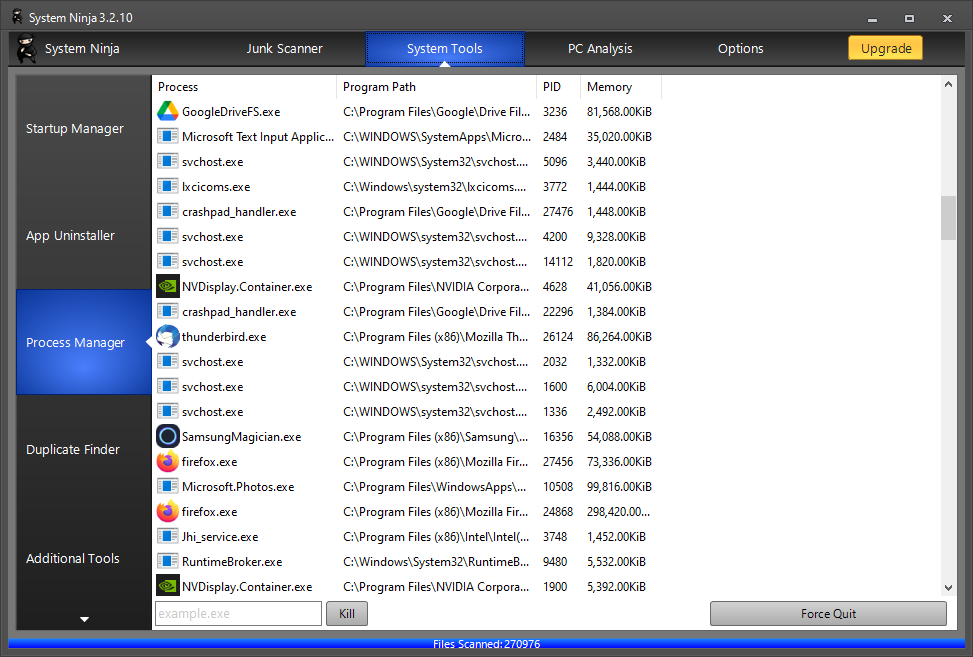
Task: Click the Files Scanned: 270976 status bar
Action: 486,644
